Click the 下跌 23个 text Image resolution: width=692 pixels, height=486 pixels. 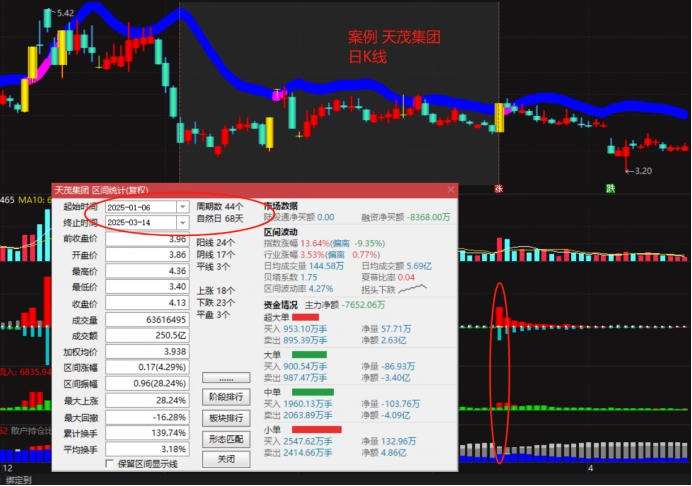[216, 303]
